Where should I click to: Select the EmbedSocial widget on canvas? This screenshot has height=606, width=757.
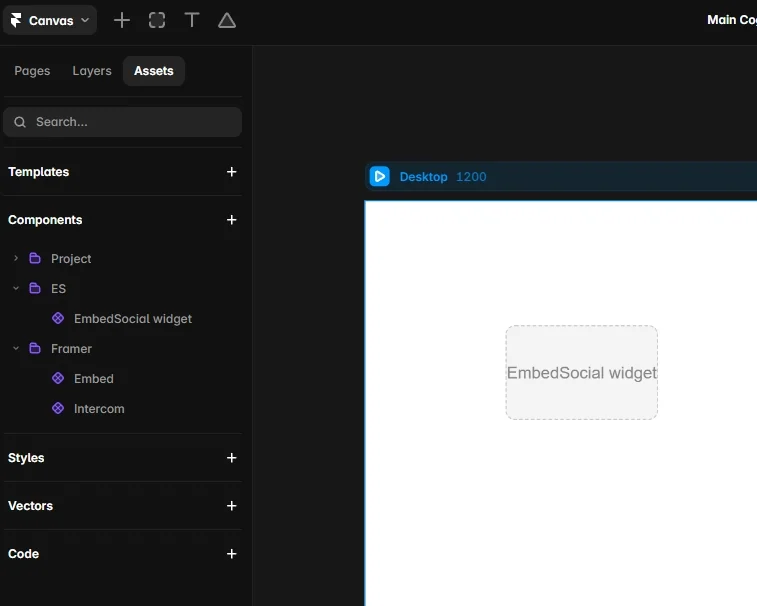[582, 372]
